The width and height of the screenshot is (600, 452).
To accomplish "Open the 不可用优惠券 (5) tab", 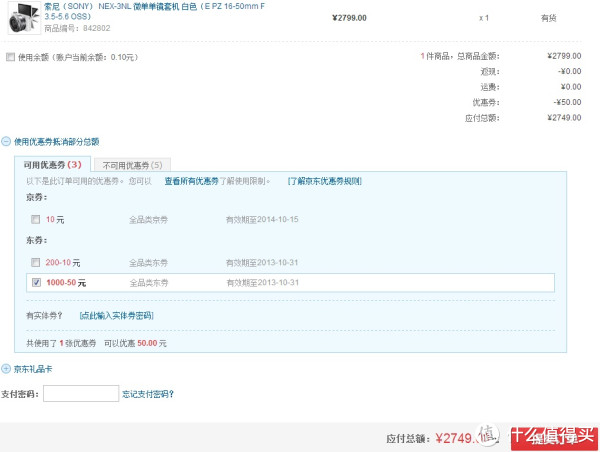I will click(x=132, y=165).
